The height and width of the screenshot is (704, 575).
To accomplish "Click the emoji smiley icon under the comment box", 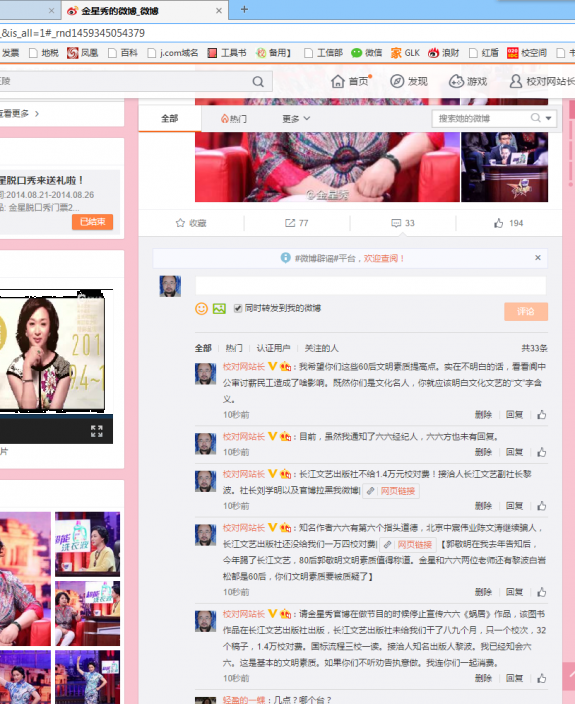I will click(x=201, y=308).
